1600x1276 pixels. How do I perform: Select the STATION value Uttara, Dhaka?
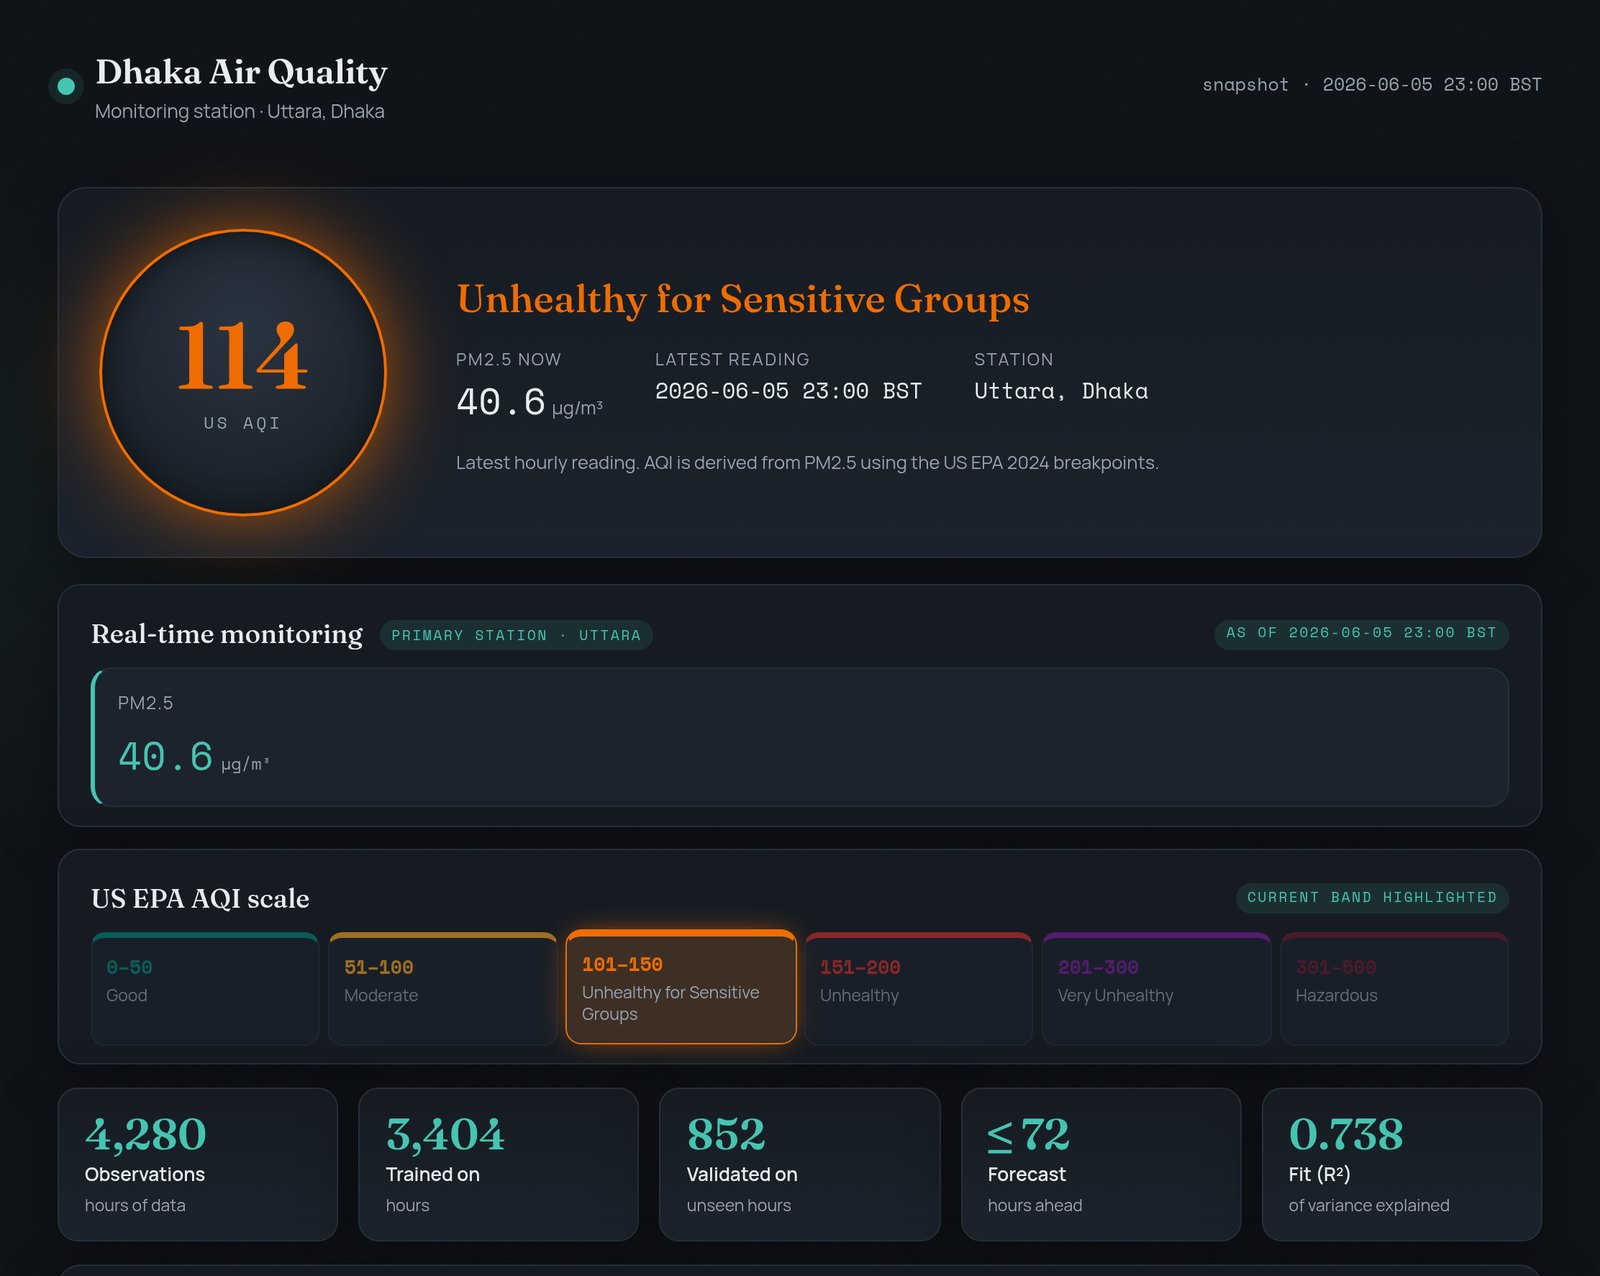(1061, 391)
